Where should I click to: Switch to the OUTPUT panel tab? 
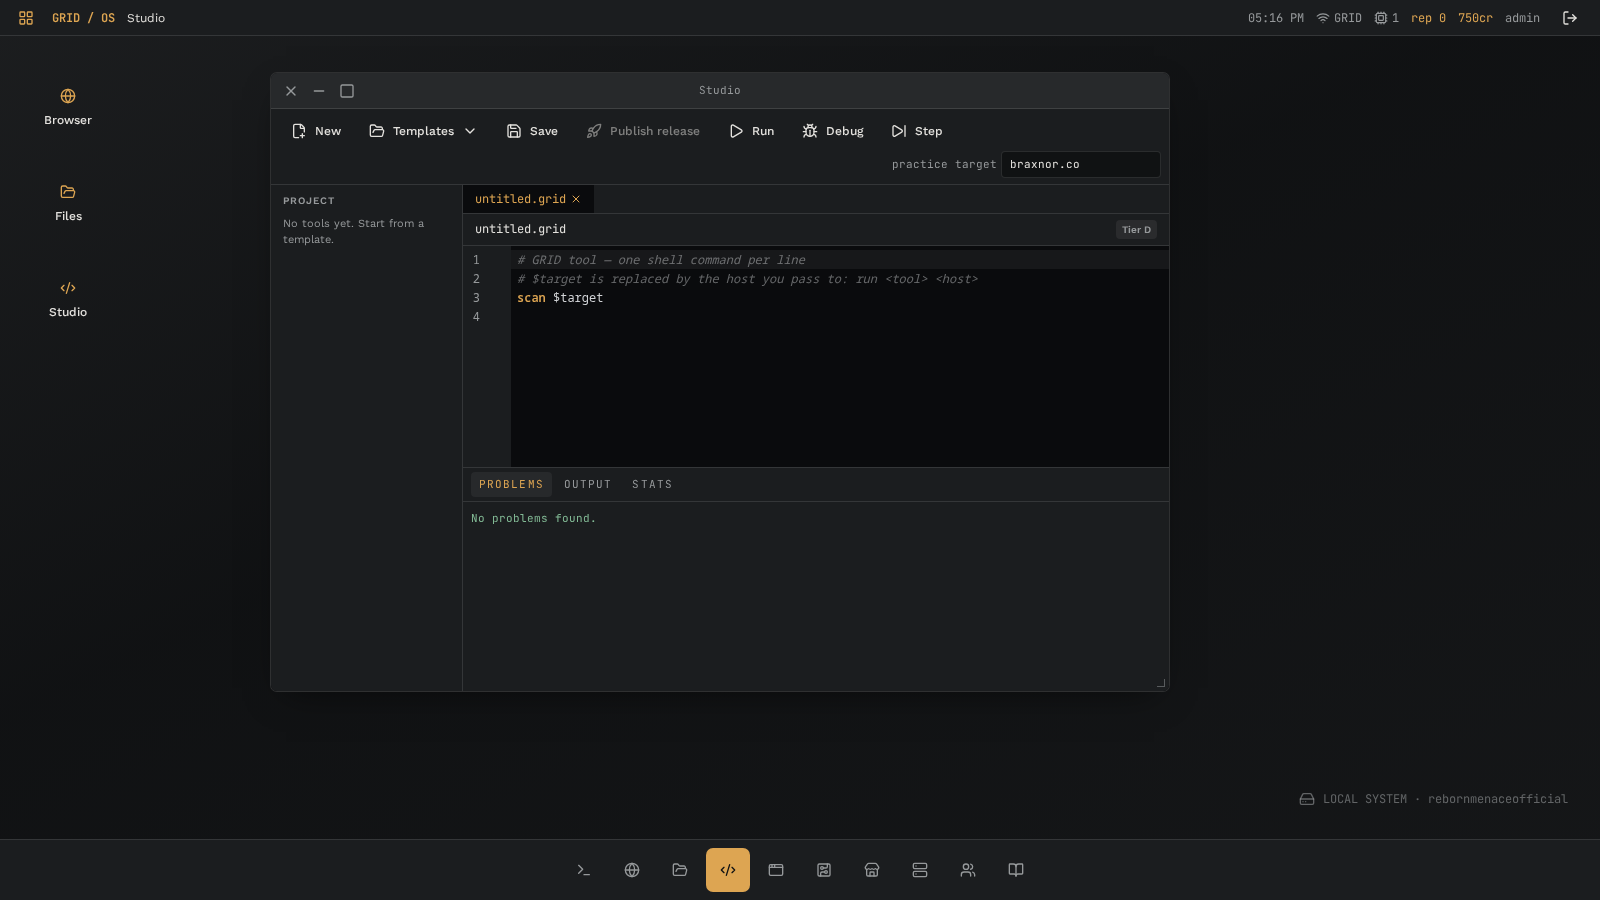click(x=587, y=484)
